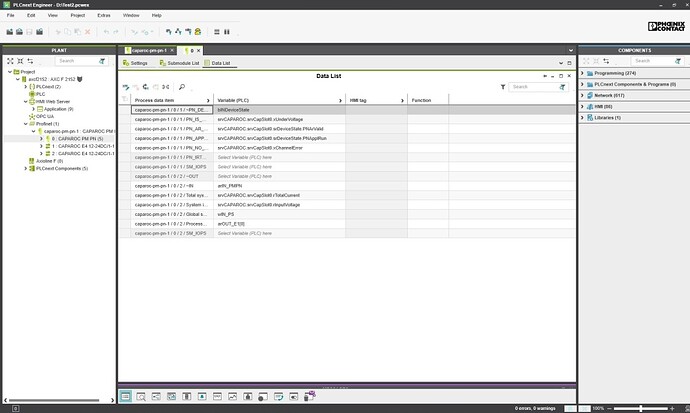Click collapse-all icon in PLANT panel

(20, 61)
